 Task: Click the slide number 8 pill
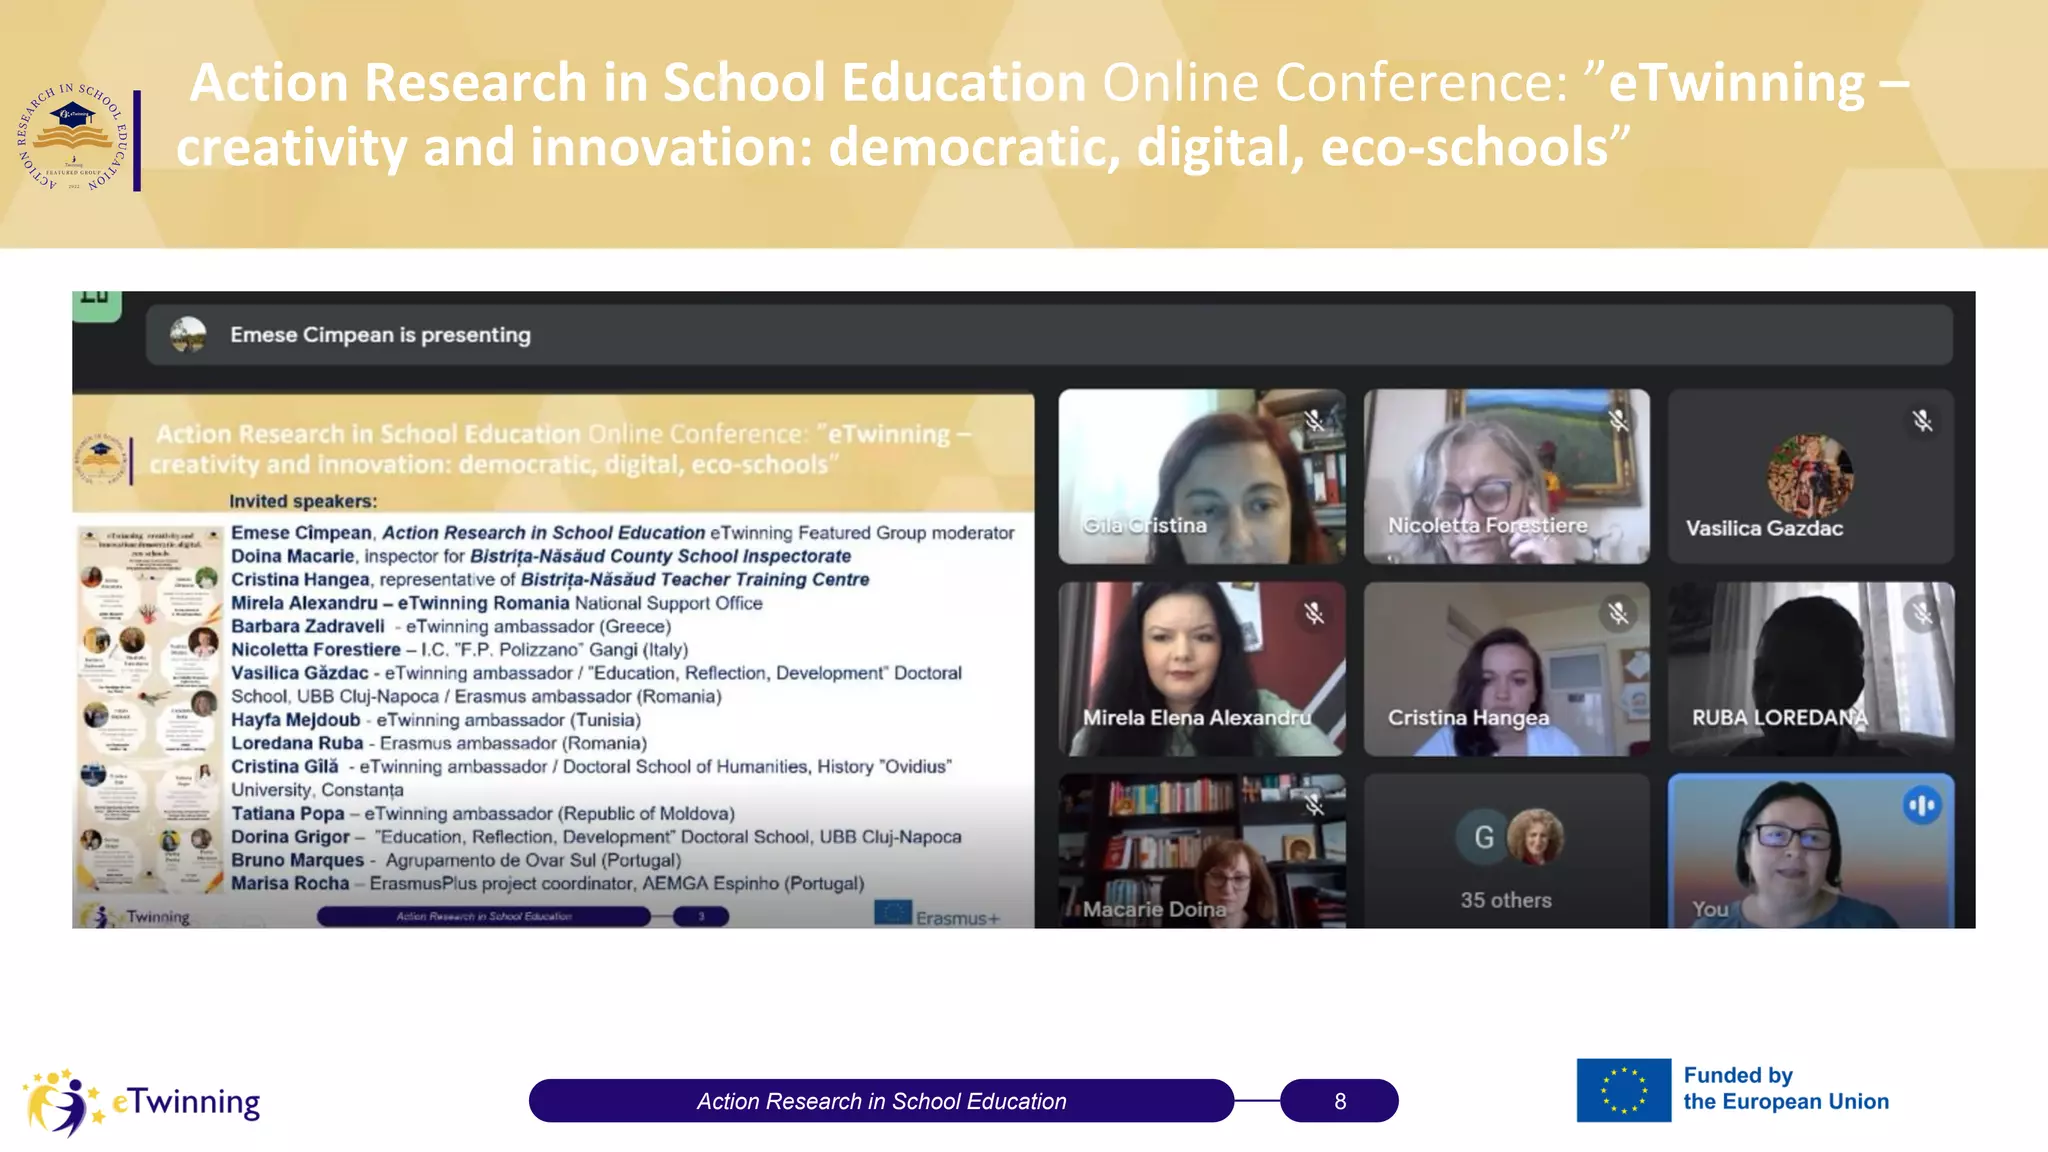coord(1339,1101)
